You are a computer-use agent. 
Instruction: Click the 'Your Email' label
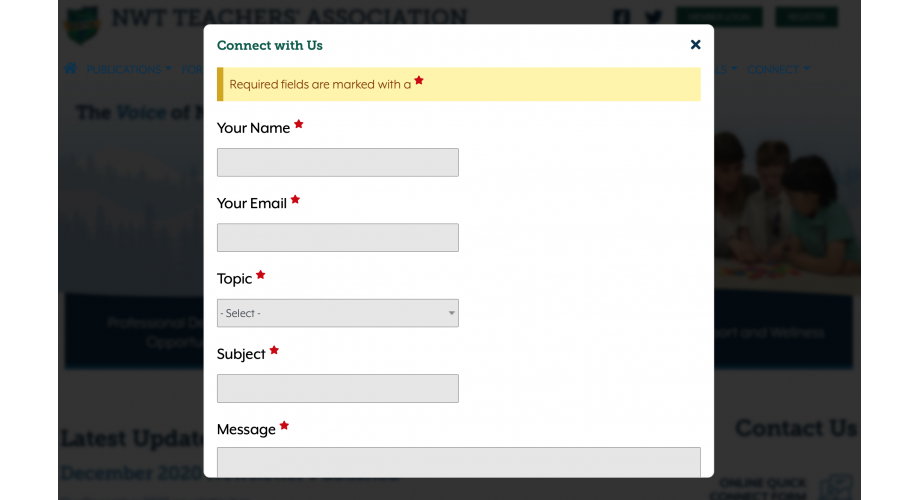[x=252, y=203]
